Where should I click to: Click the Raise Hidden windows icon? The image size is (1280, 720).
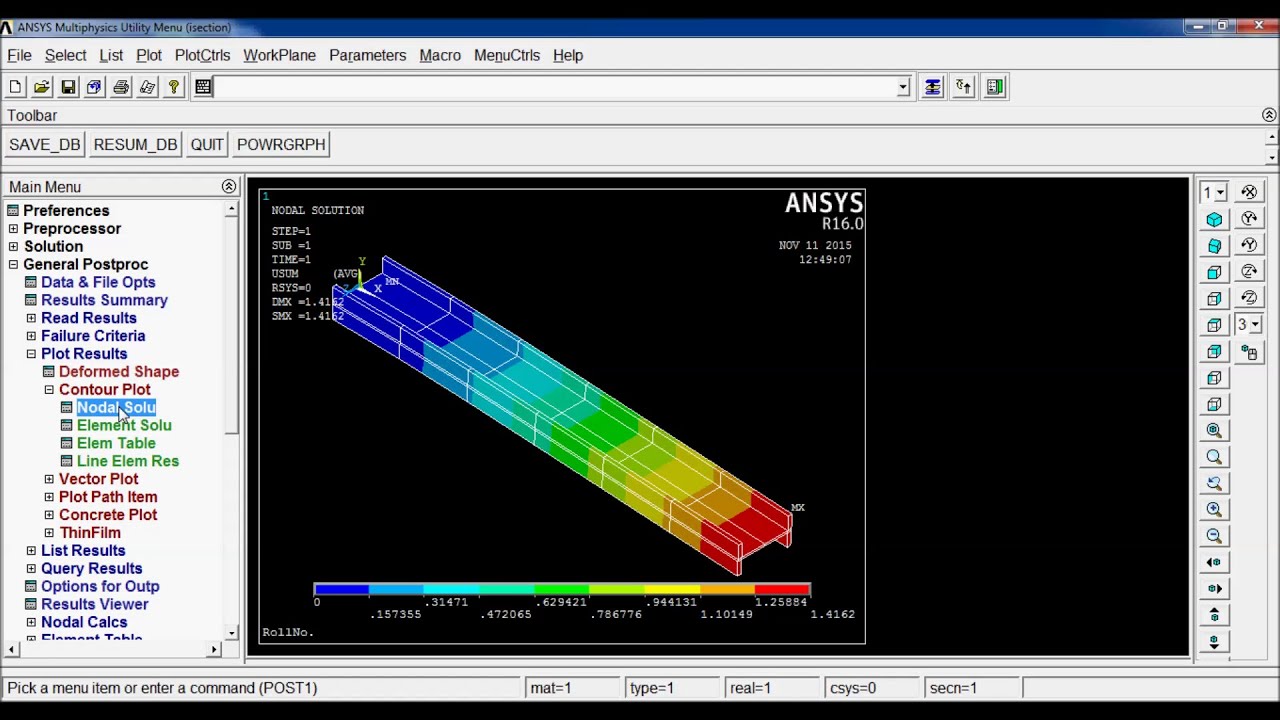click(932, 87)
